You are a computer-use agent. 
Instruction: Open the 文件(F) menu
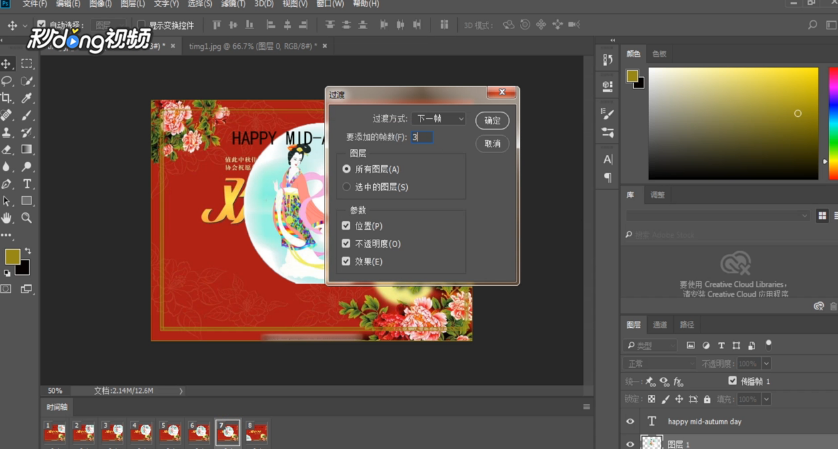[34, 4]
